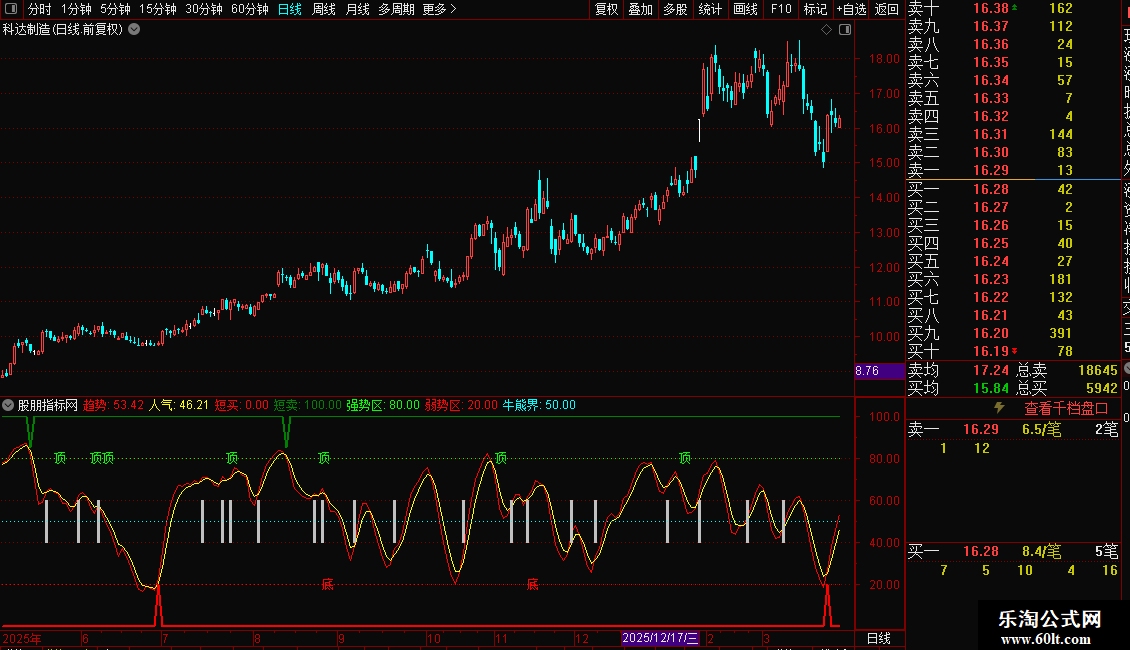Open the 多周期 multi-period view

(x=396, y=9)
